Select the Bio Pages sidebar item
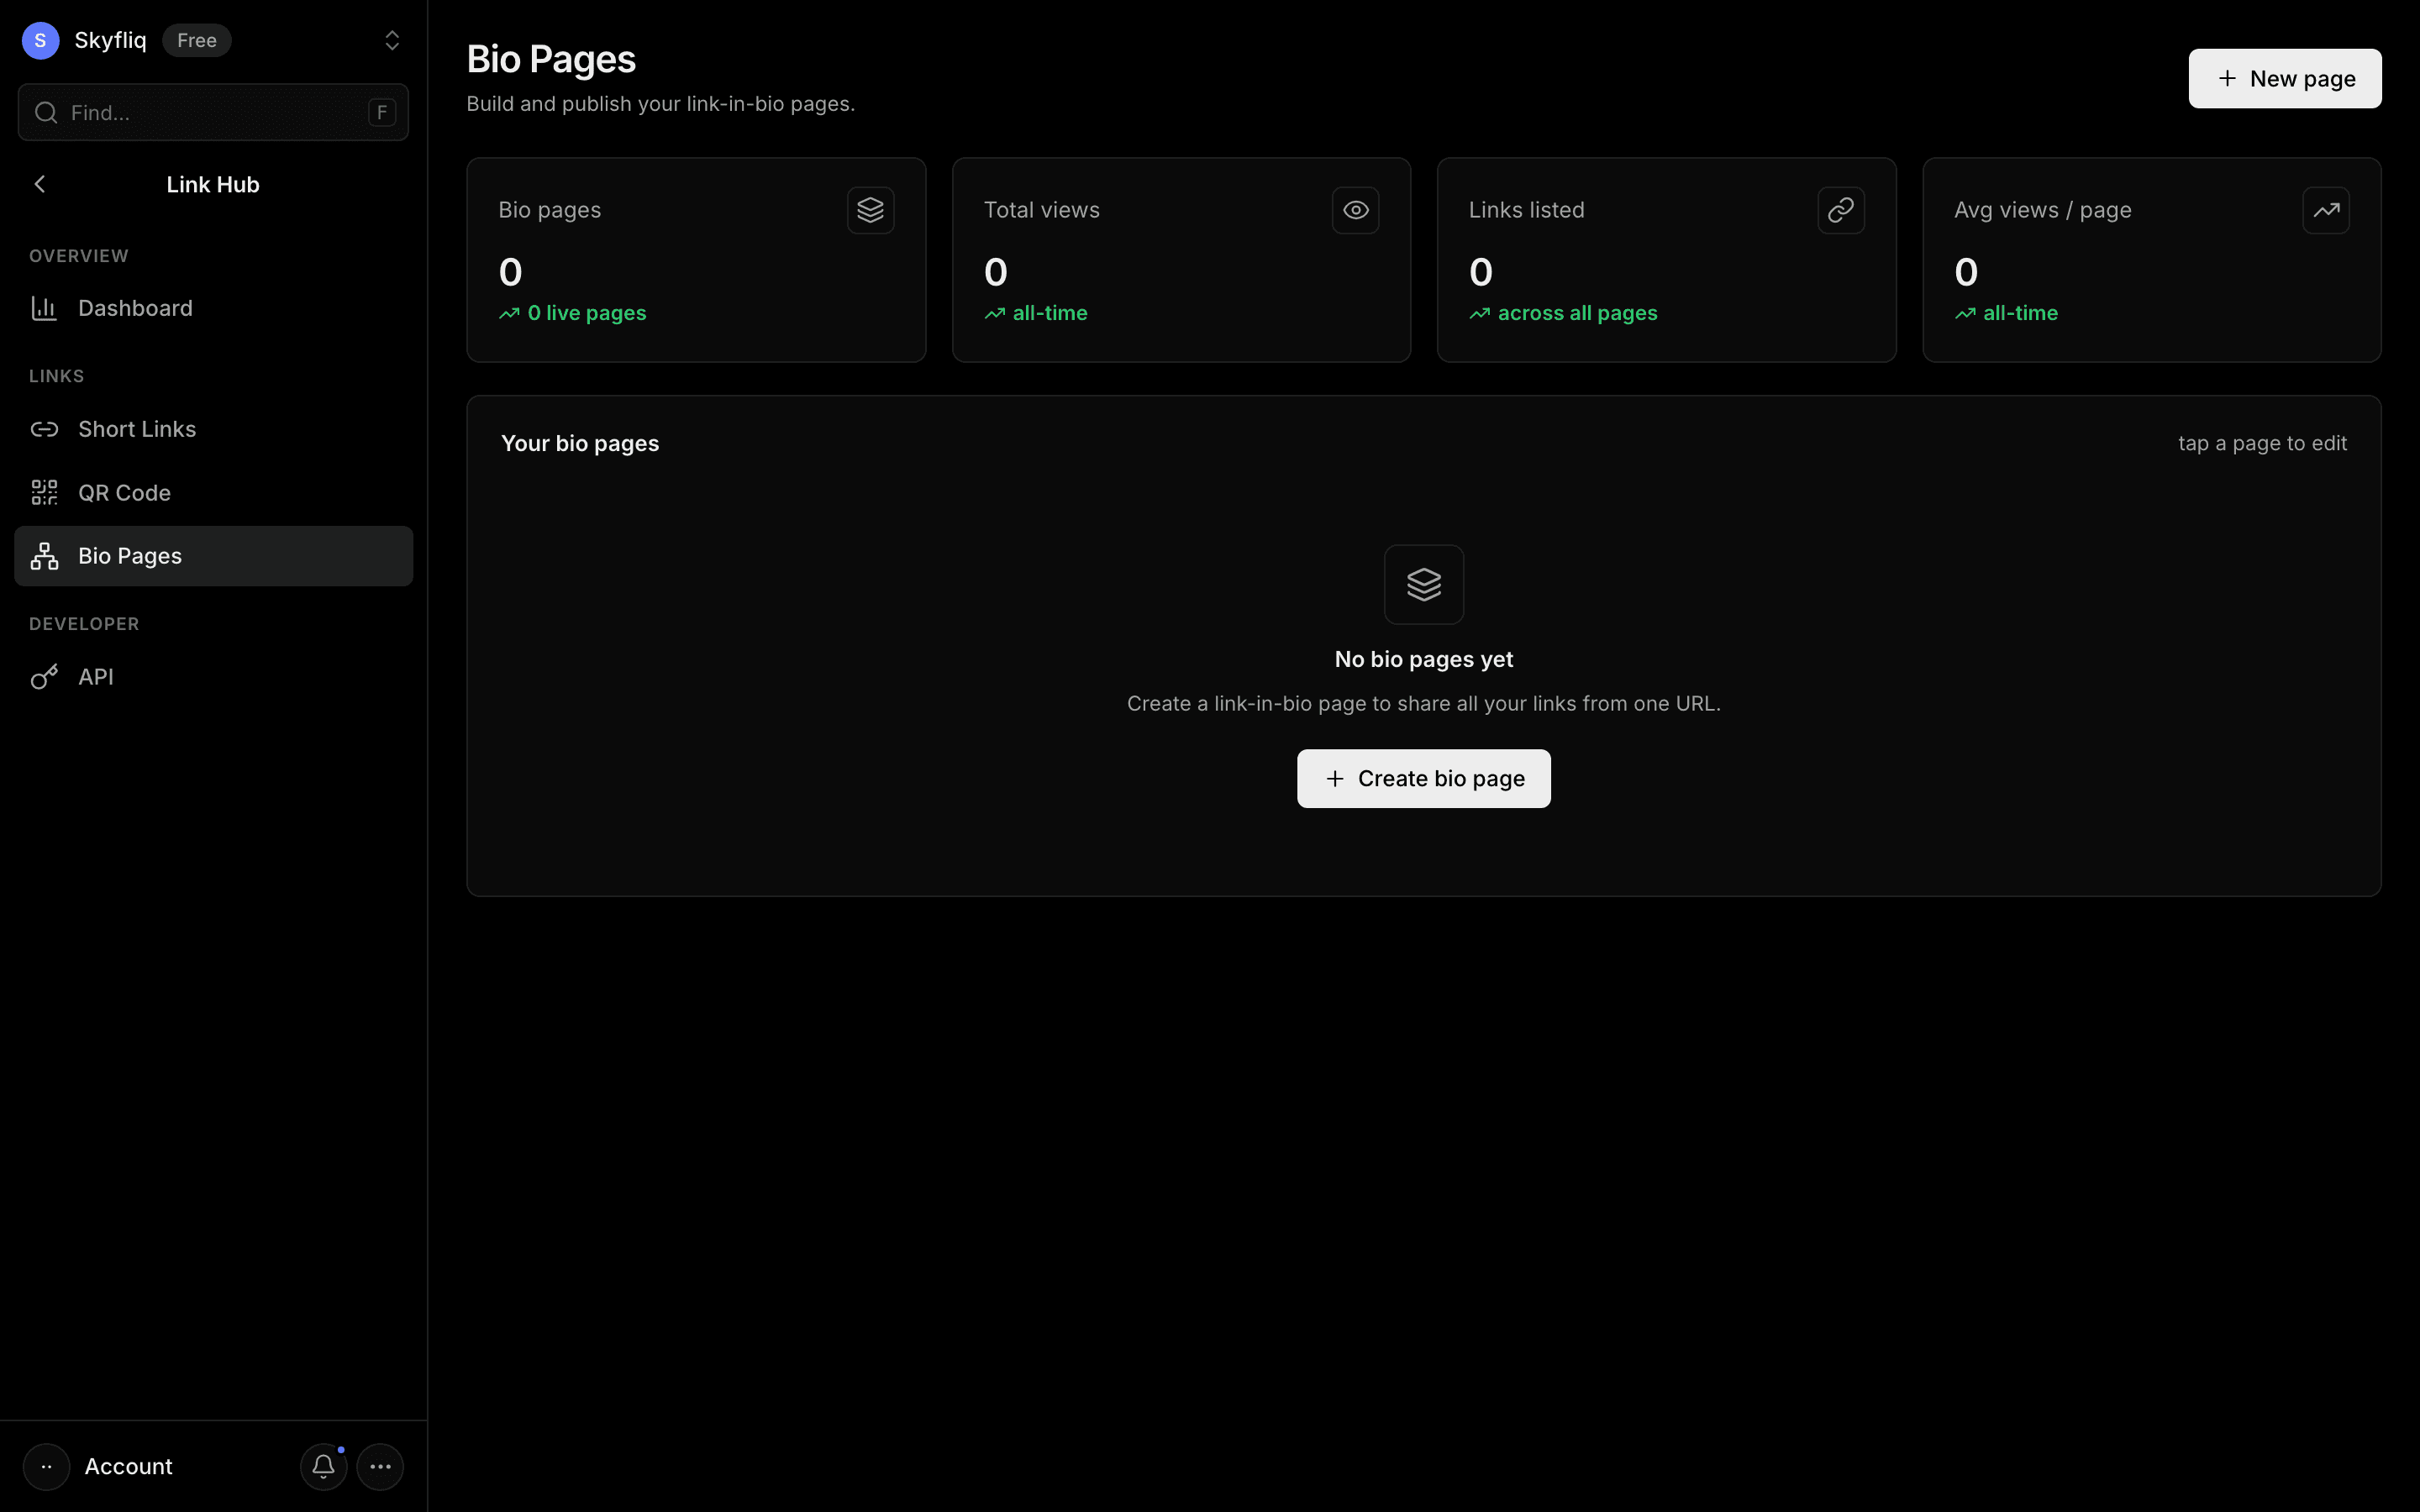2420x1512 pixels. (213, 556)
